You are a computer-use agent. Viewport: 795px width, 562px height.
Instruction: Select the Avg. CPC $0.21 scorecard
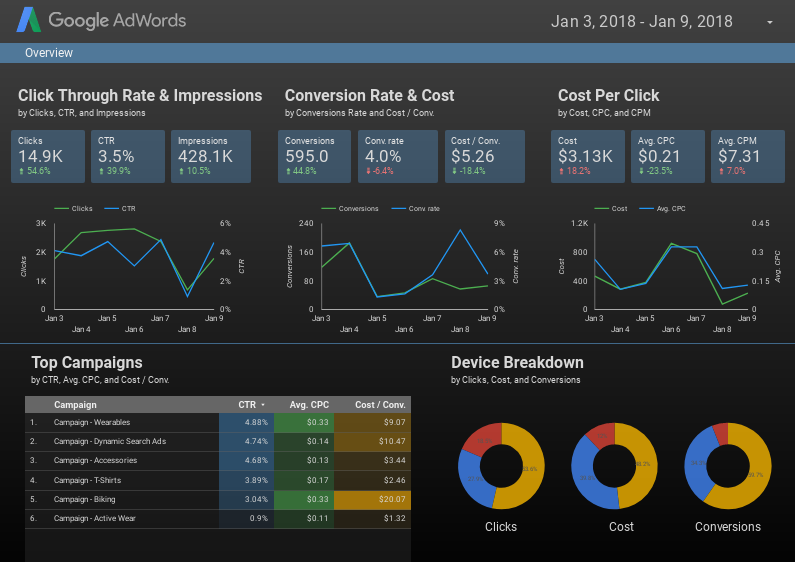[x=668, y=156]
